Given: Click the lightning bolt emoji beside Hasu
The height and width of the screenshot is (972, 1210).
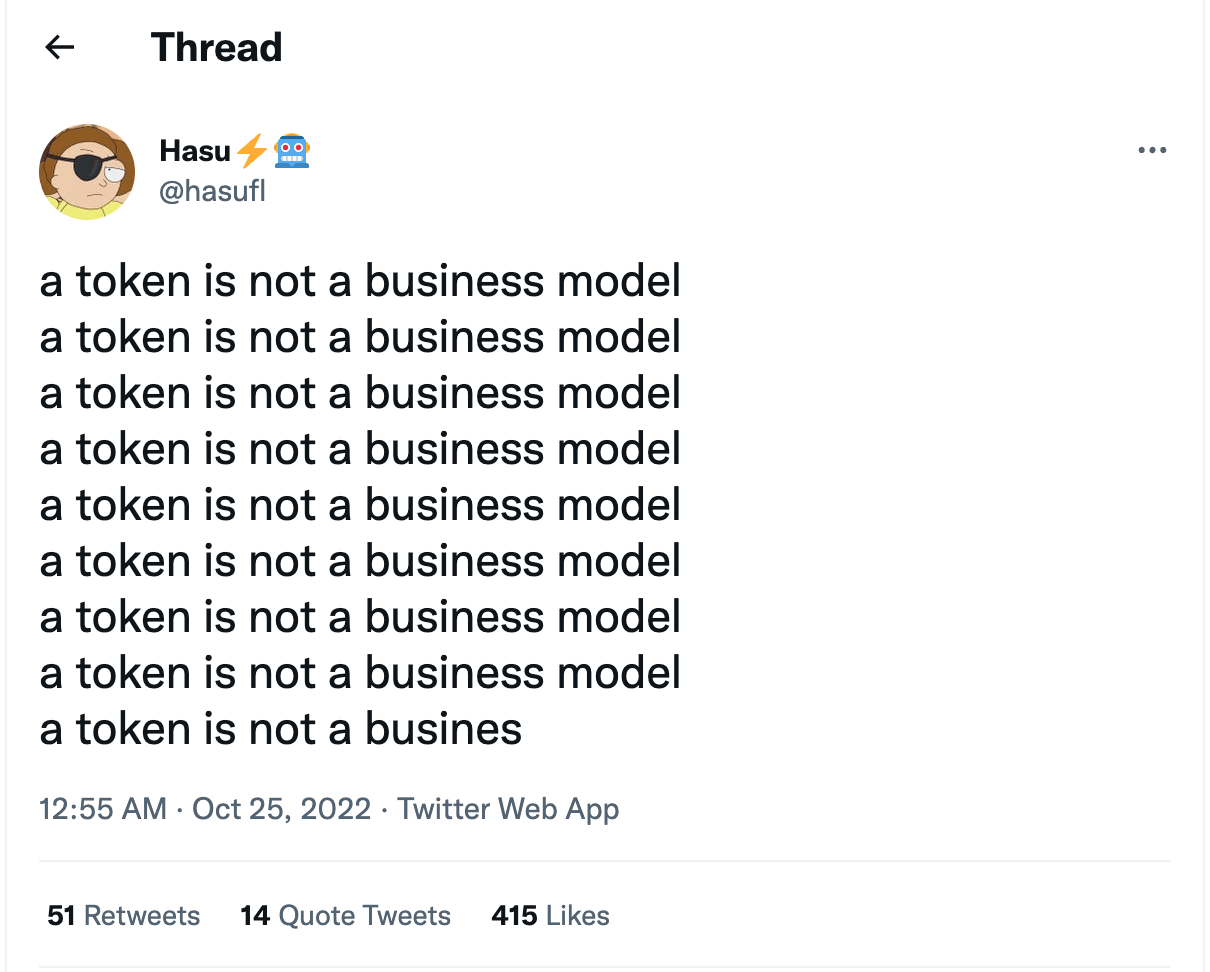Looking at the screenshot, I should (x=252, y=151).
